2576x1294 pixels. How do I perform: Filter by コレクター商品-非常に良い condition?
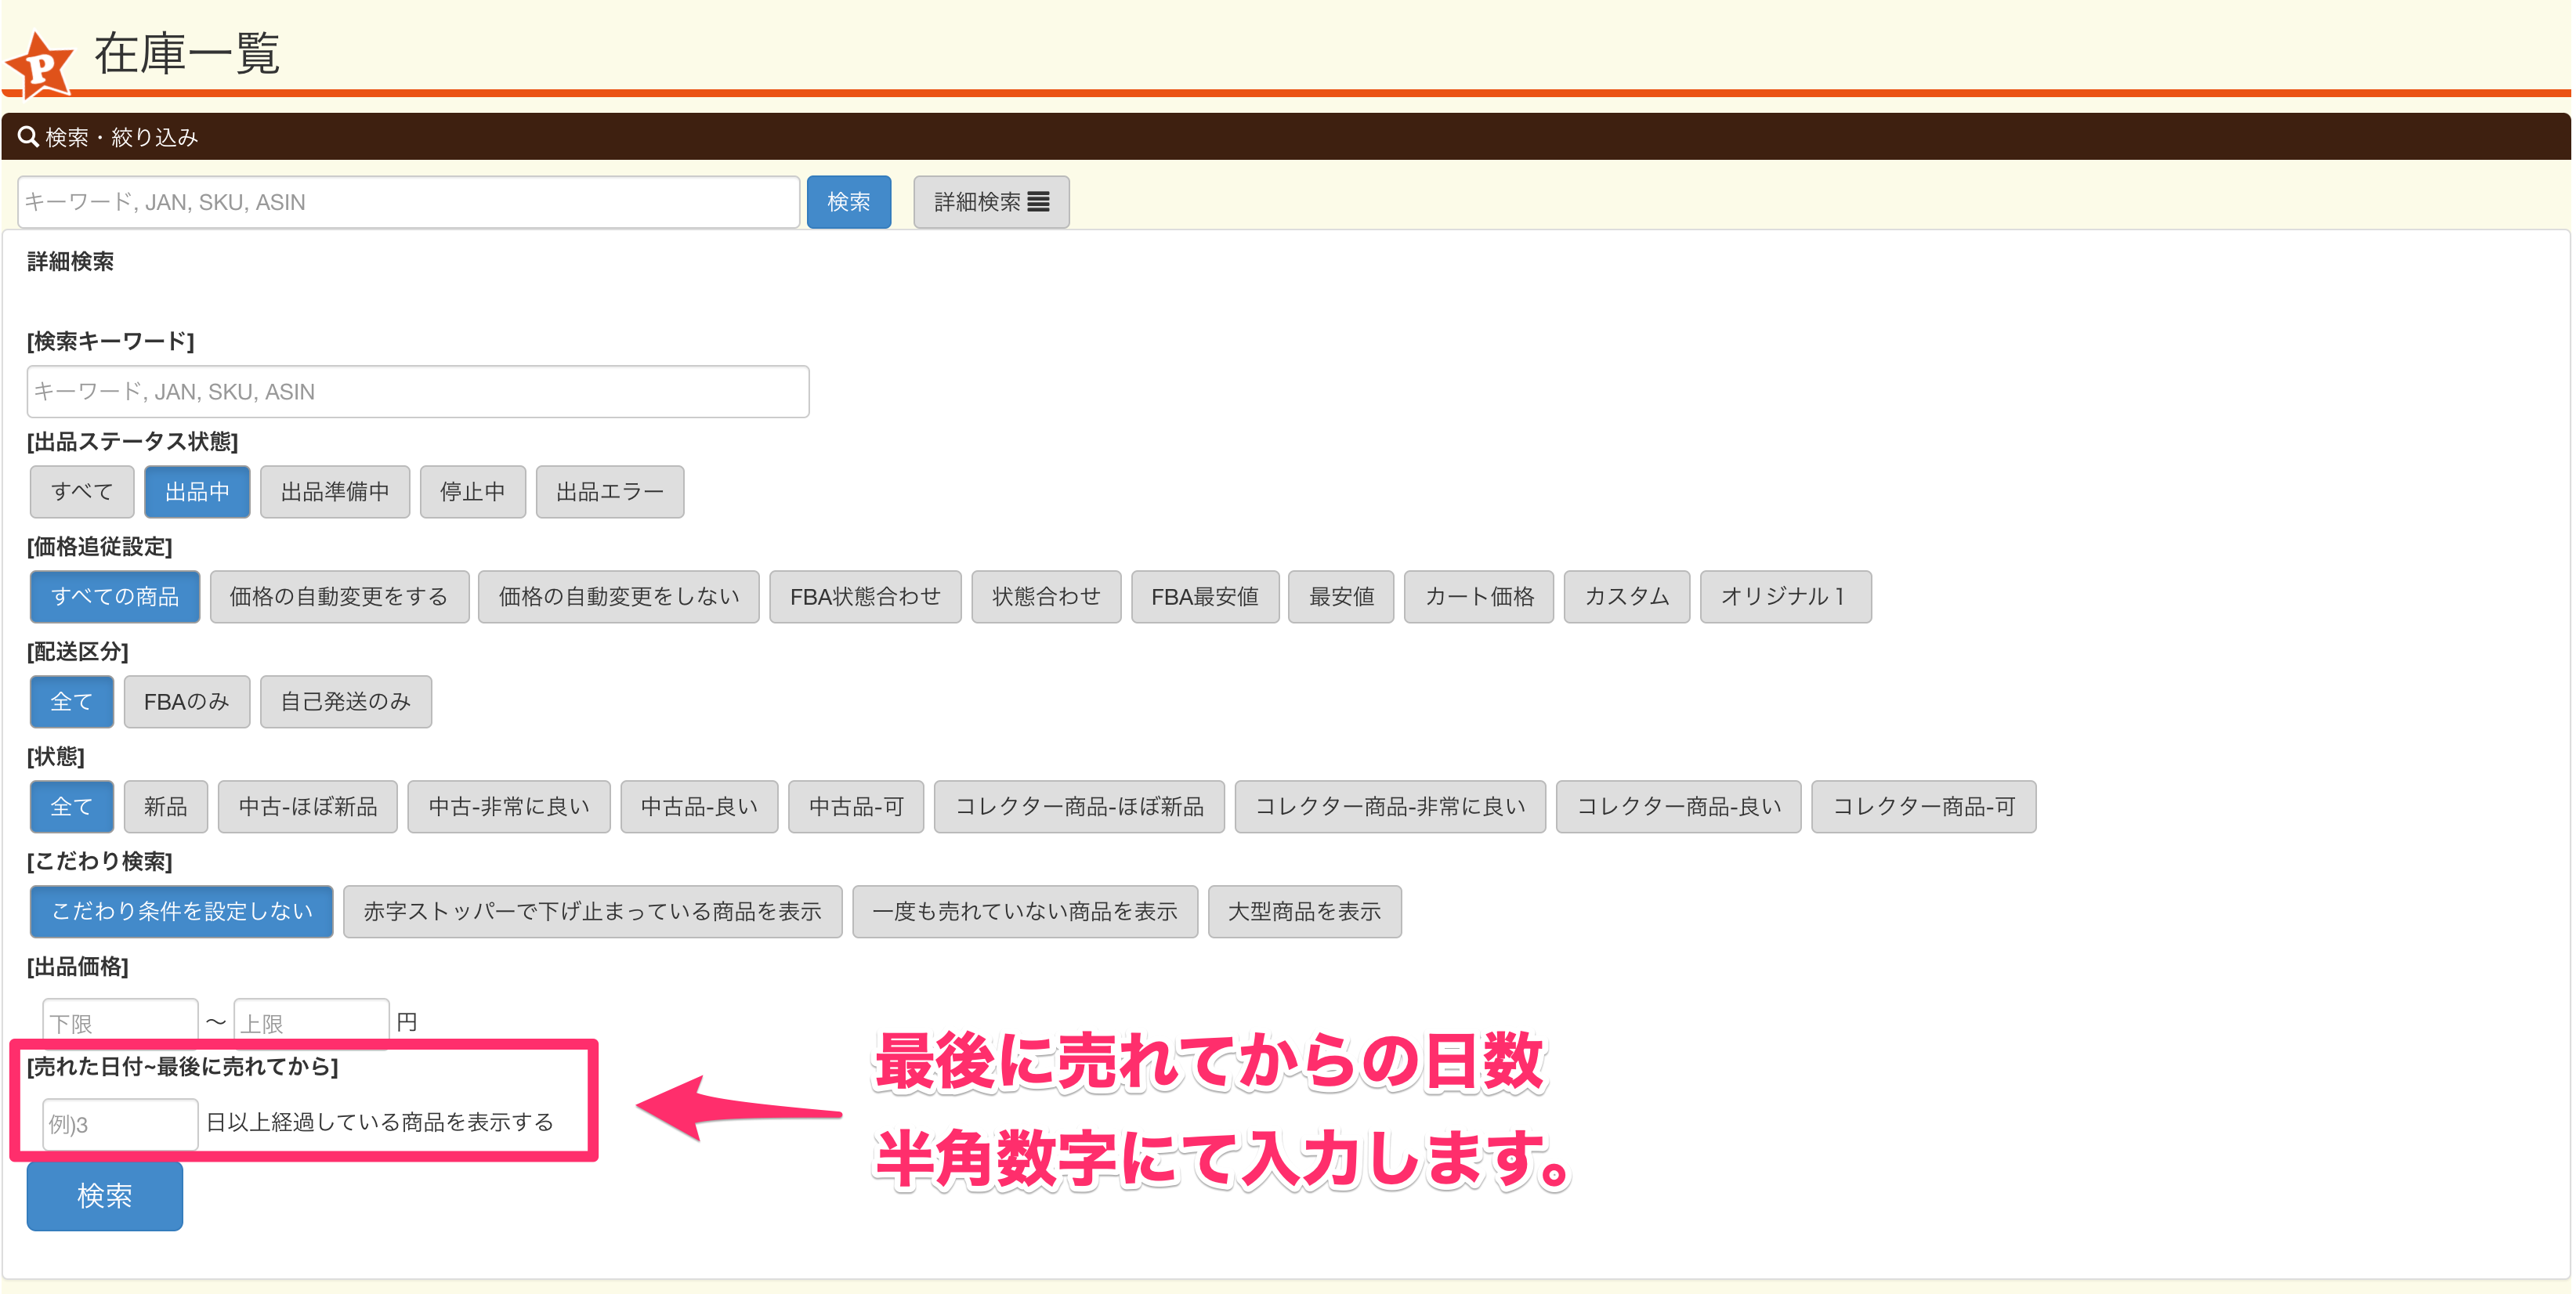[1390, 807]
